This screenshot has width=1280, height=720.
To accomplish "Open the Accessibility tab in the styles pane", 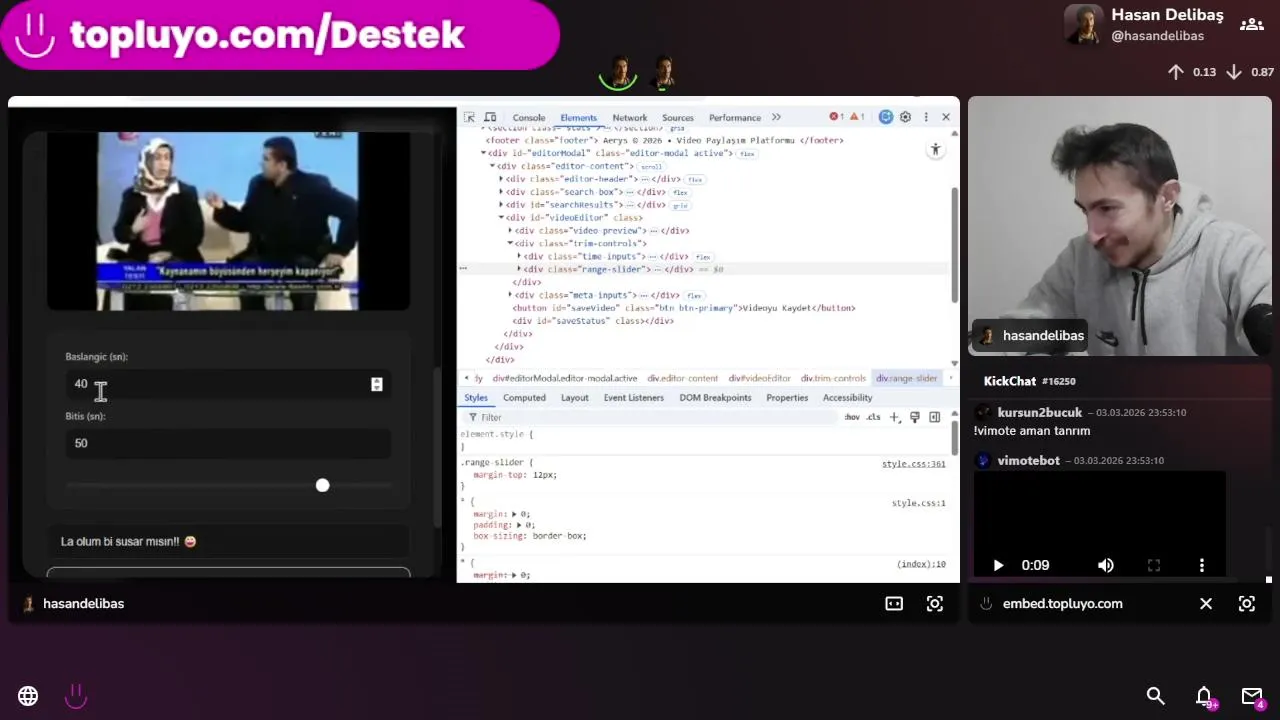I will pos(848,398).
